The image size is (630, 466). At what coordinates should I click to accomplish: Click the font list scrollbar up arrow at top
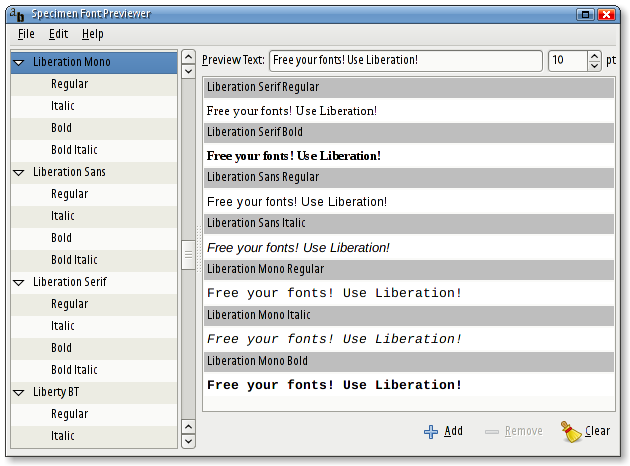coord(188,57)
